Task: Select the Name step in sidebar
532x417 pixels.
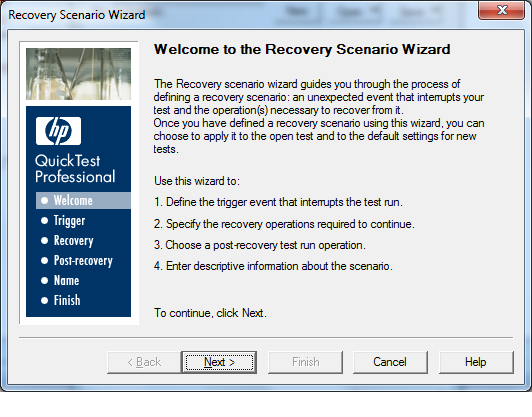Action: pos(60,281)
